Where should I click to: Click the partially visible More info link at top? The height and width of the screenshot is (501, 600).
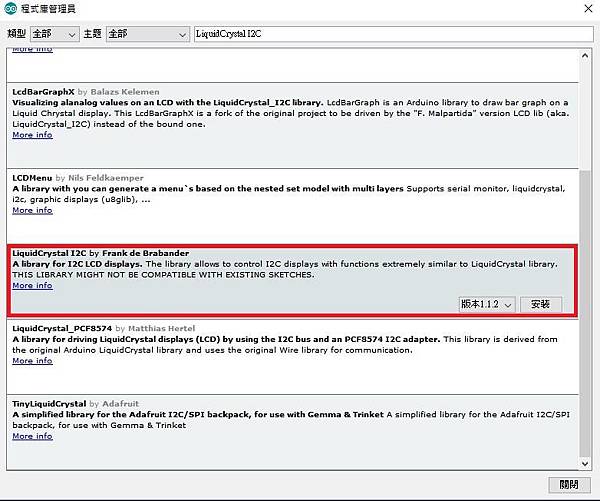click(32, 50)
